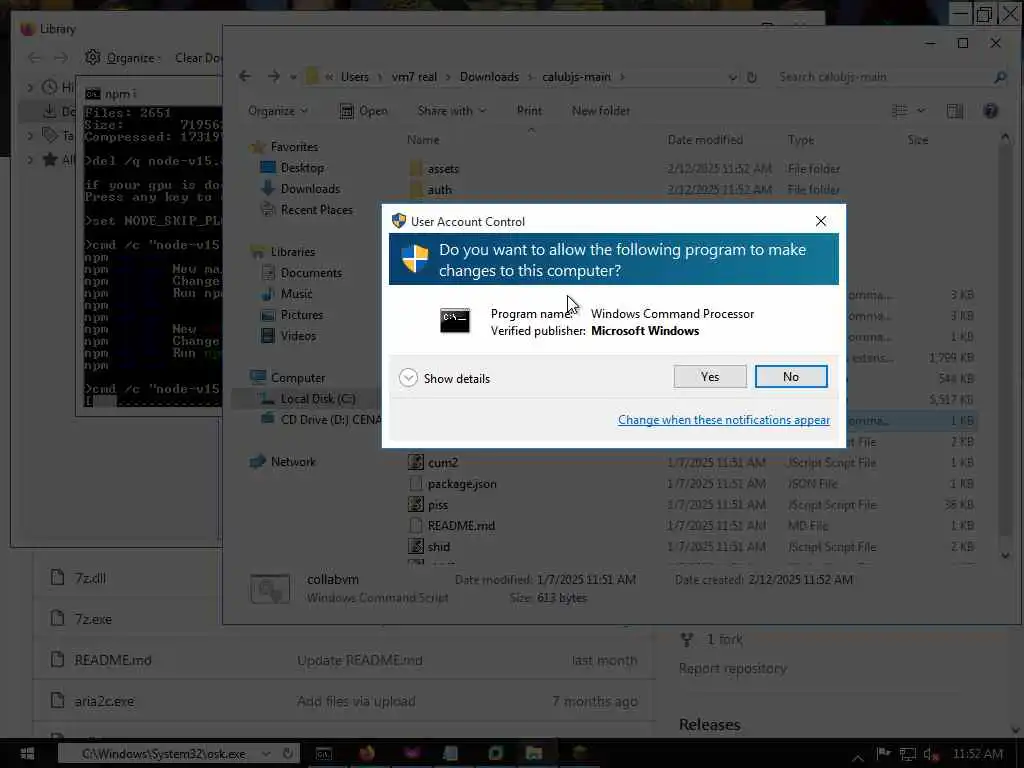Click the Firefox taskbar icon

368,754
